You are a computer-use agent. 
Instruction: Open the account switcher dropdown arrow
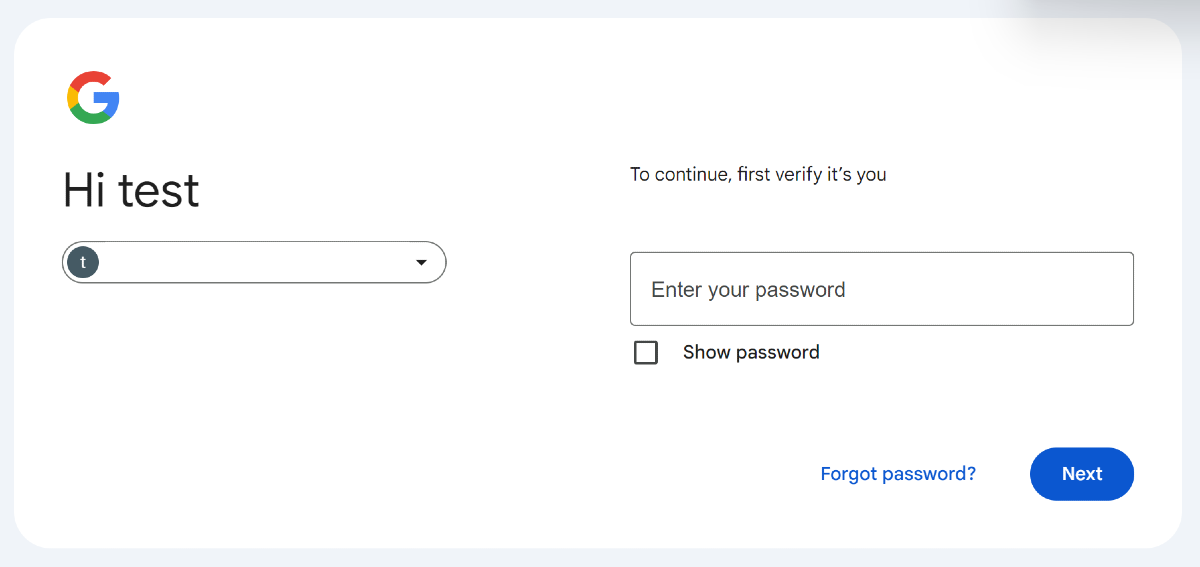[421, 263]
